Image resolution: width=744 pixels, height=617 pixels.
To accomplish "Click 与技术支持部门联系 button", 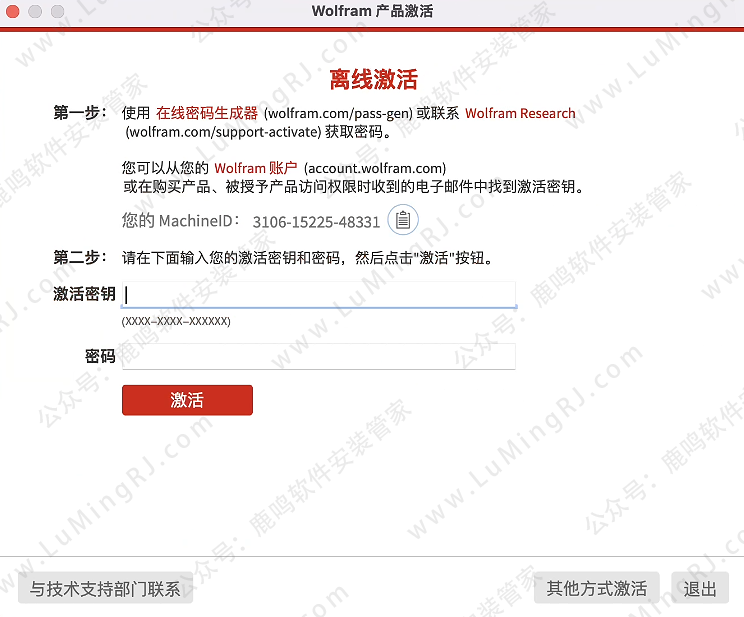I will 105,589.
